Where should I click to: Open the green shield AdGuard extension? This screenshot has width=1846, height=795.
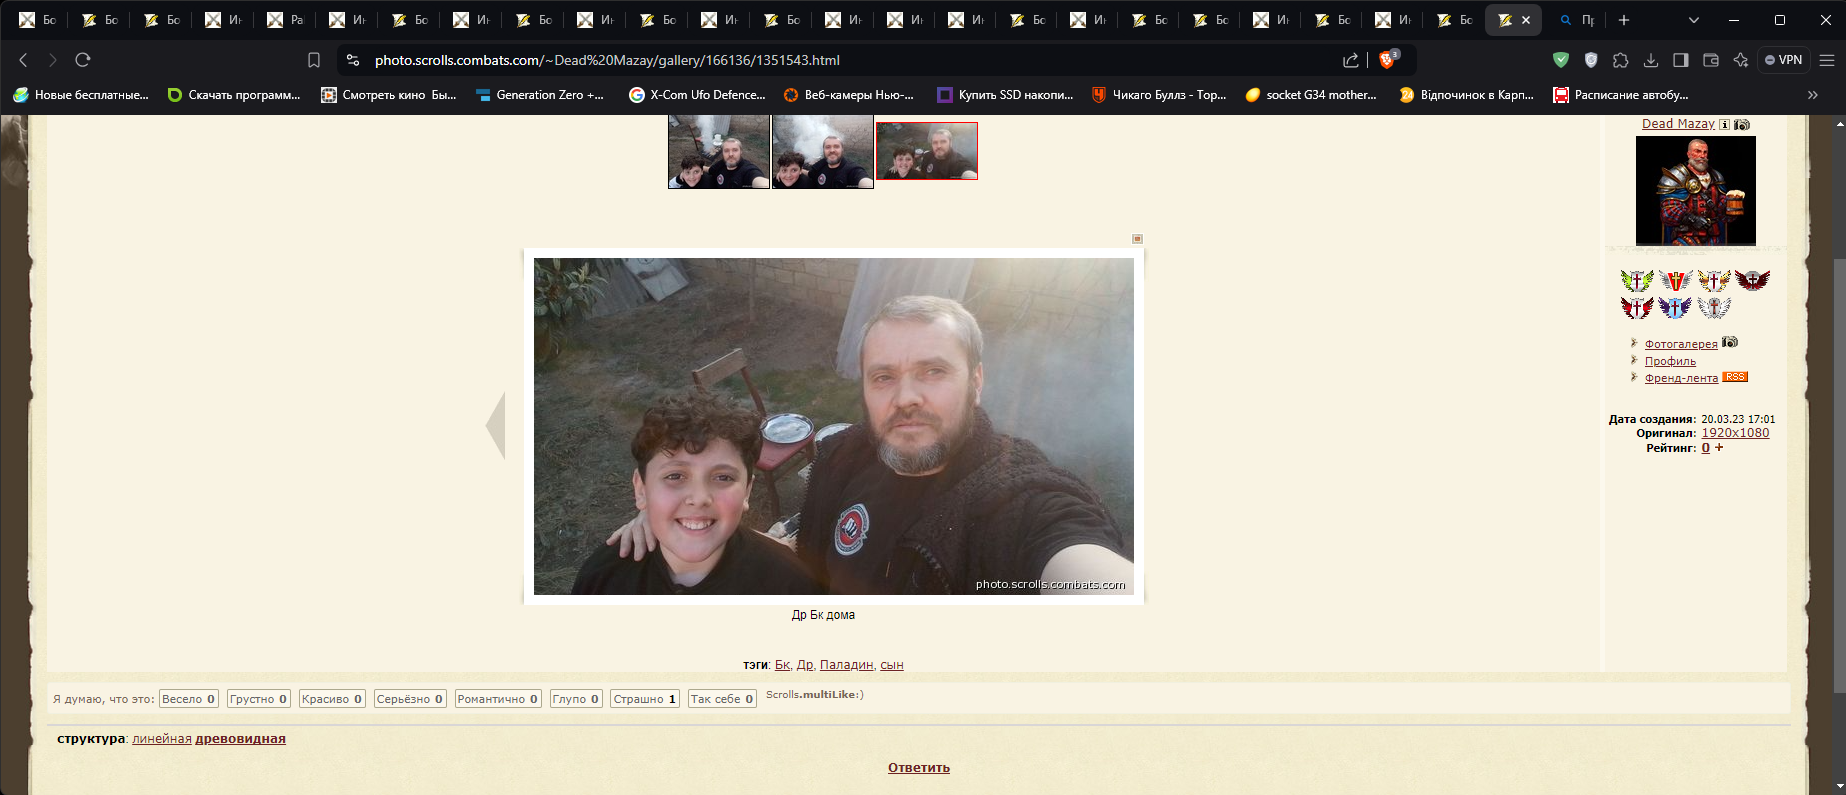coord(1561,60)
